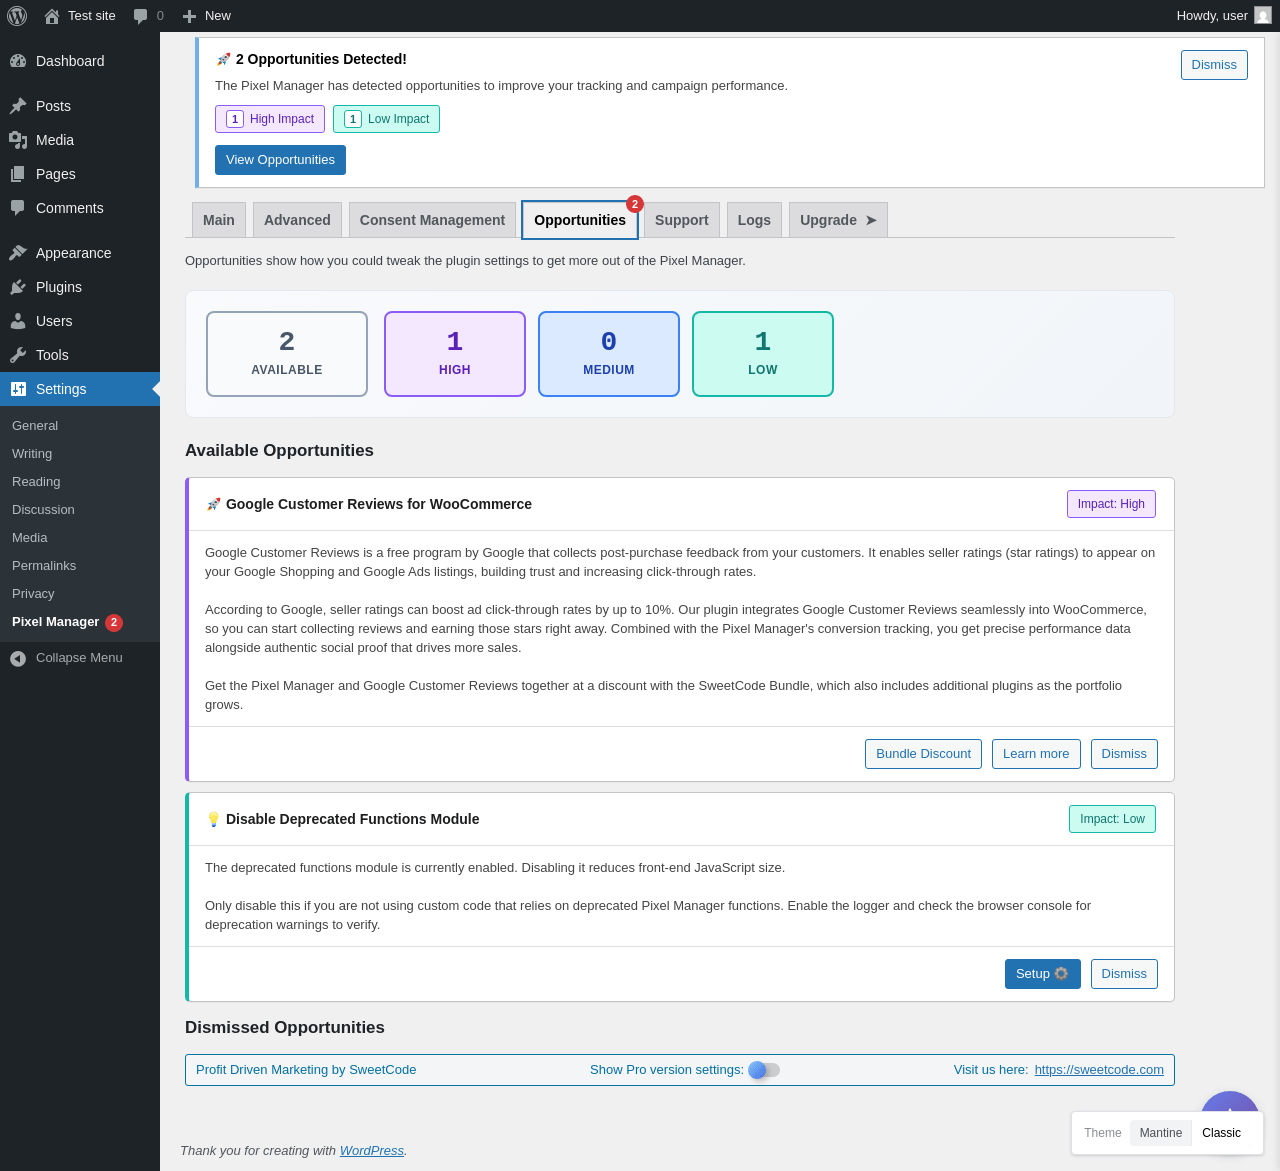Select the Consent Management tab

(432, 220)
